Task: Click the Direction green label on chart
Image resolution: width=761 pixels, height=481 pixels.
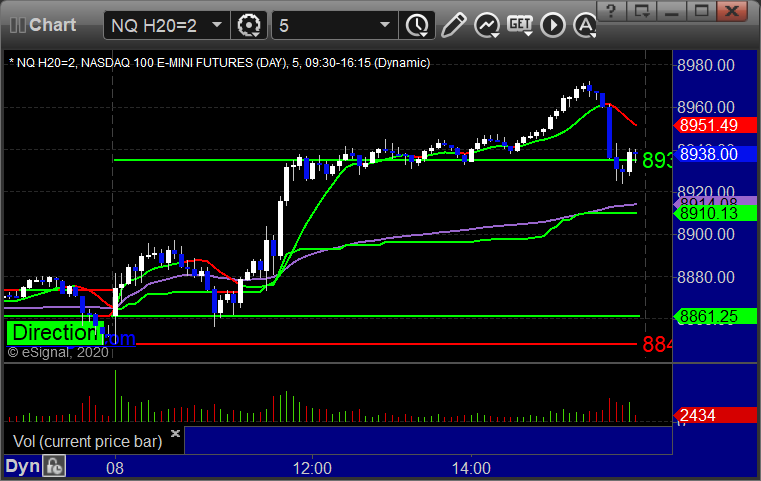Action: (55, 333)
